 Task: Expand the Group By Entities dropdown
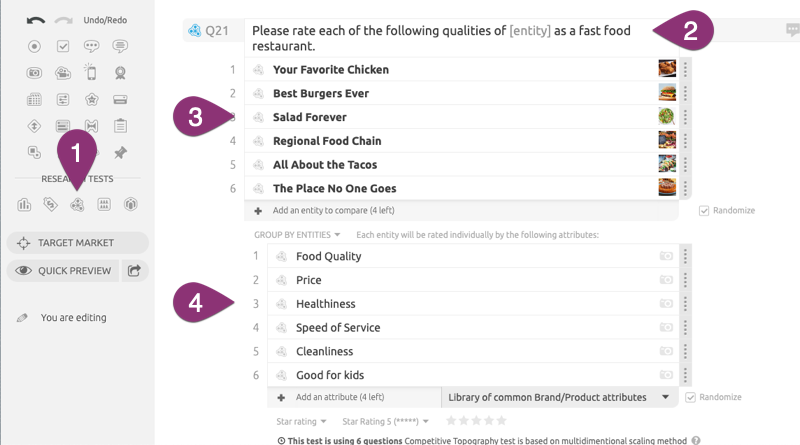pos(297,235)
